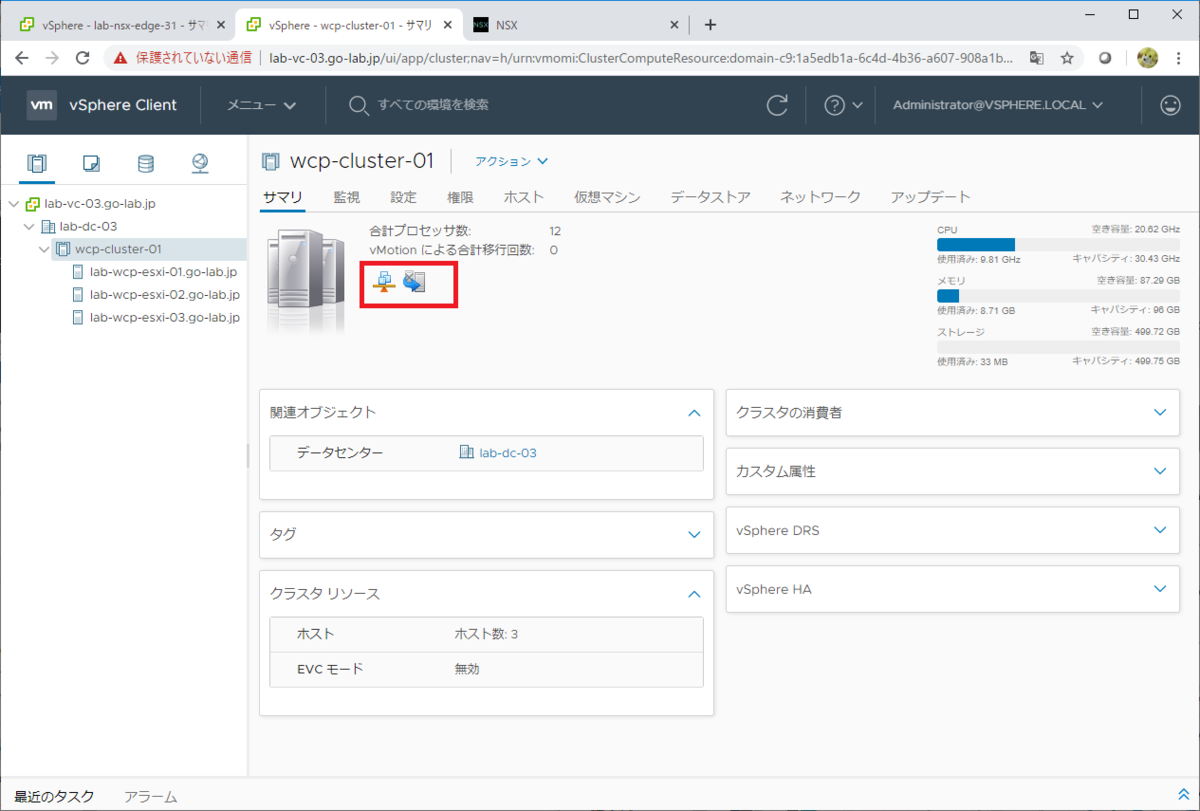Viewport: 1200px width, 811px height.
Task: Open the 最近のタスク tab at the bottom
Action: [54, 797]
